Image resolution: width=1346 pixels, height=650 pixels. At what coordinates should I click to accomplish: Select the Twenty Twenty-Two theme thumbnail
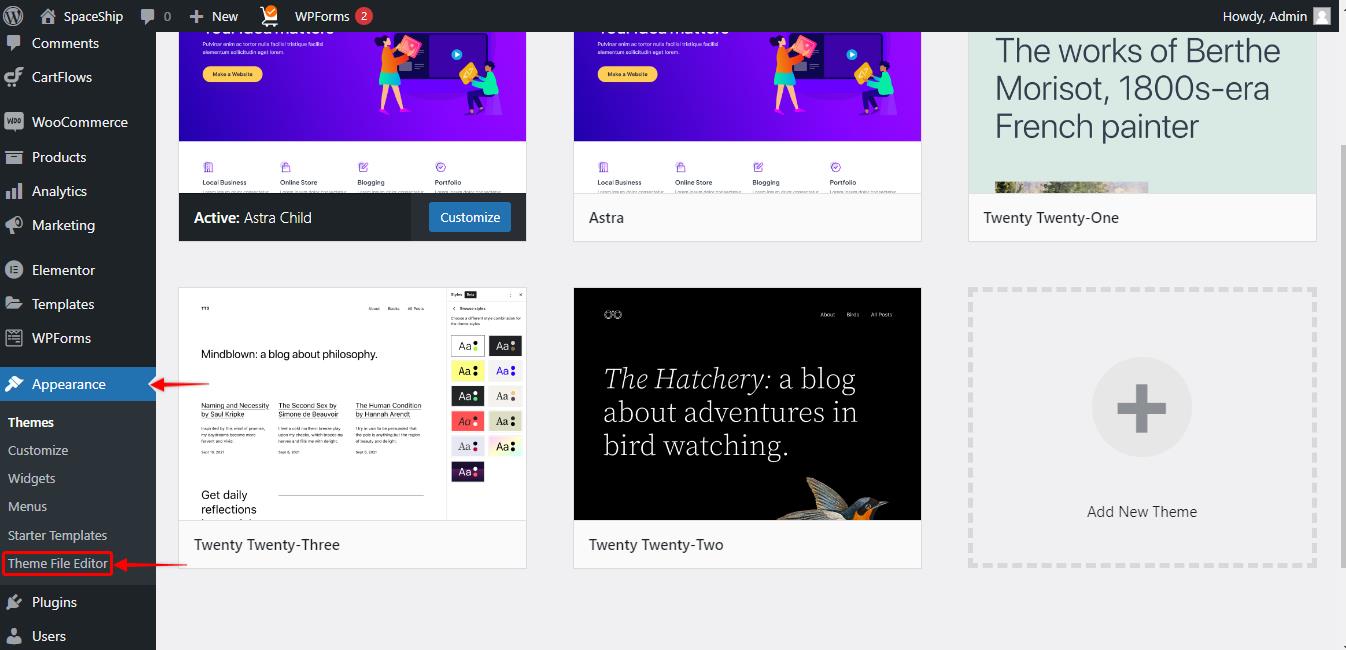tap(747, 404)
